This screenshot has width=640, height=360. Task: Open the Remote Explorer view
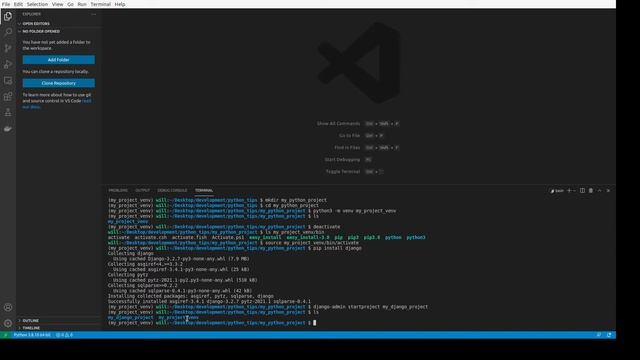tap(8, 80)
